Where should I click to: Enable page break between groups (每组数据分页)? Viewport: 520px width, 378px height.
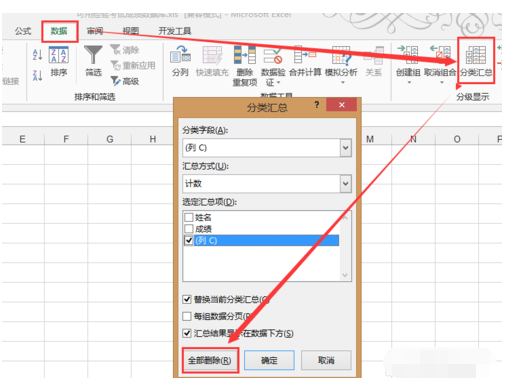click(x=187, y=316)
